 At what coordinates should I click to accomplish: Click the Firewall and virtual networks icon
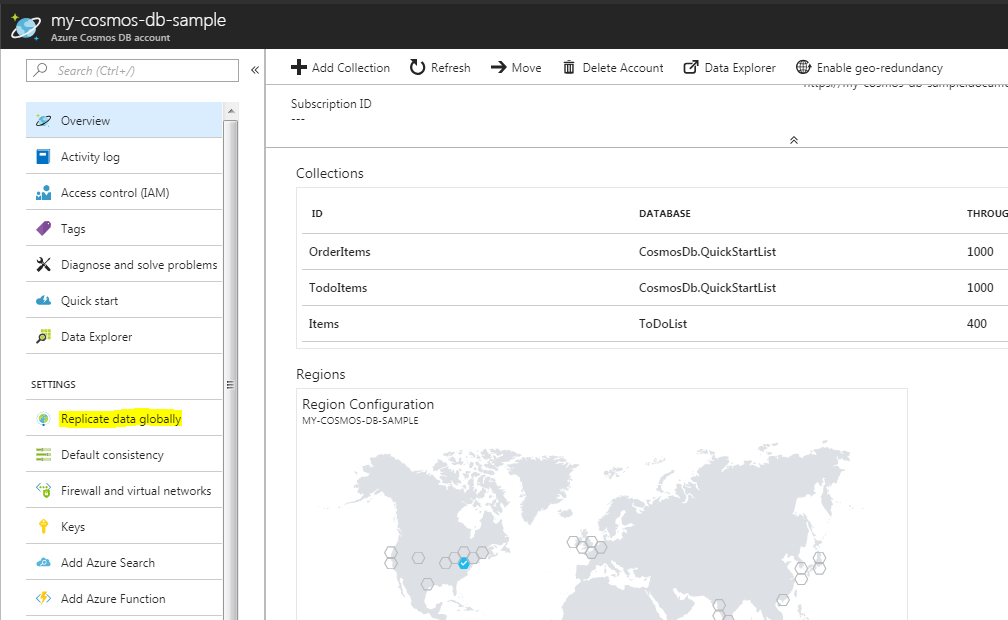(x=43, y=491)
